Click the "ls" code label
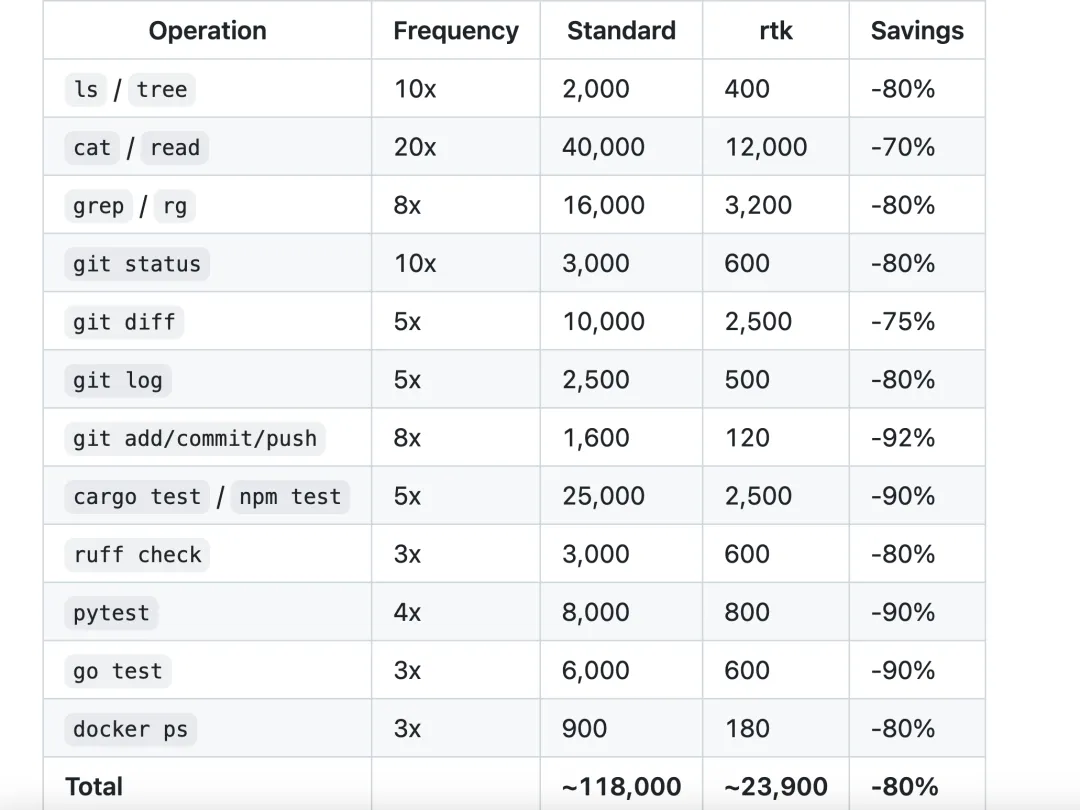The image size is (1080, 810). [86, 90]
